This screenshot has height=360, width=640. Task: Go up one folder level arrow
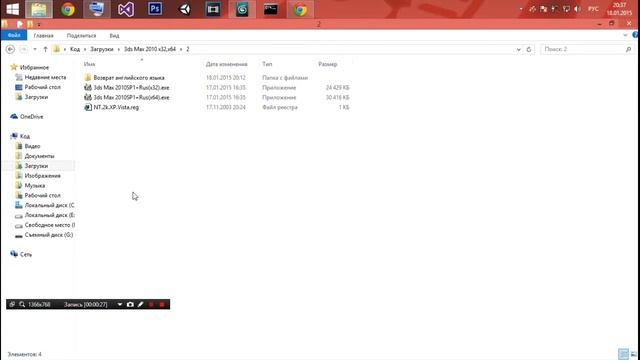coord(45,49)
